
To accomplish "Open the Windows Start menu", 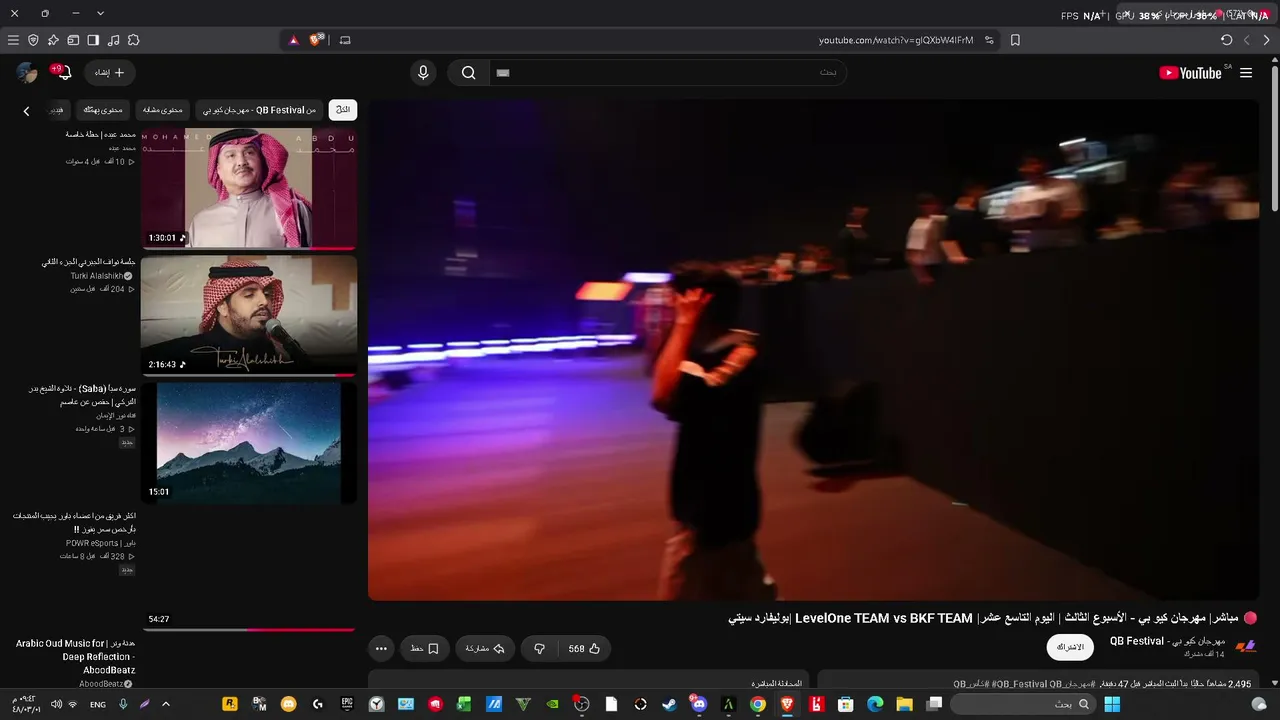I will pos(1112,704).
